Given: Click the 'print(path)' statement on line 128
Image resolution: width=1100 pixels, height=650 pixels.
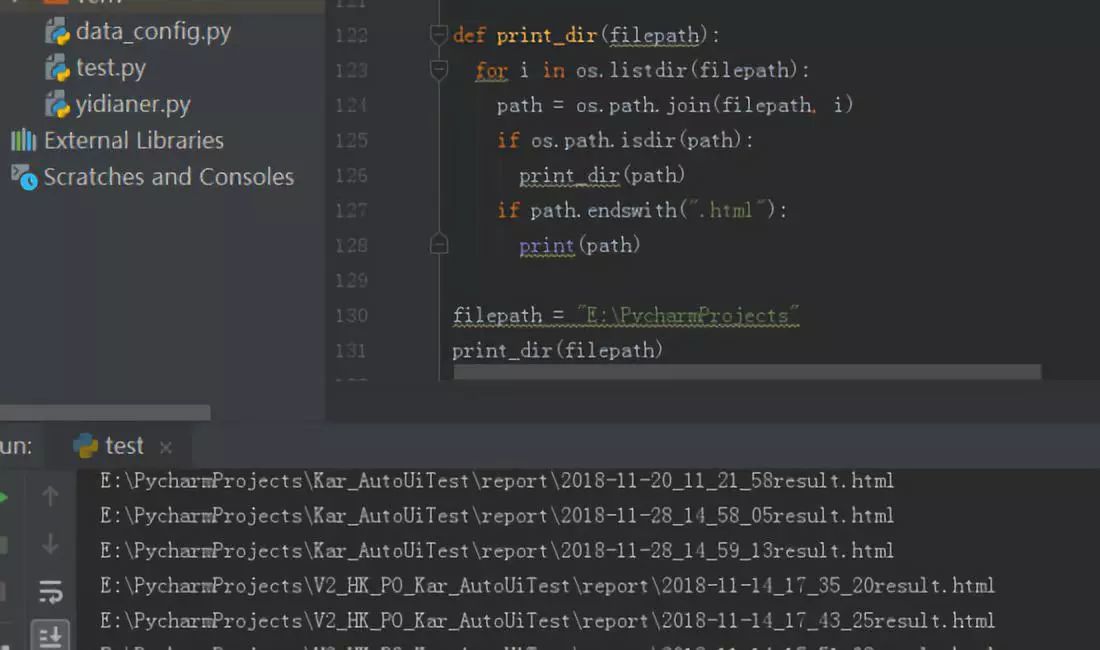Looking at the screenshot, I should coord(579,245).
